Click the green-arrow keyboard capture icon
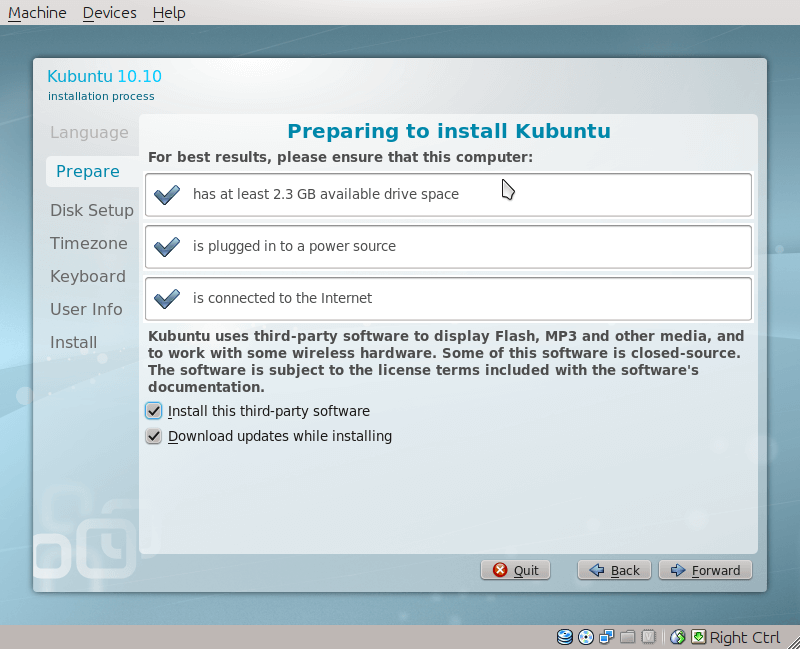This screenshot has width=800, height=649. tap(698, 637)
